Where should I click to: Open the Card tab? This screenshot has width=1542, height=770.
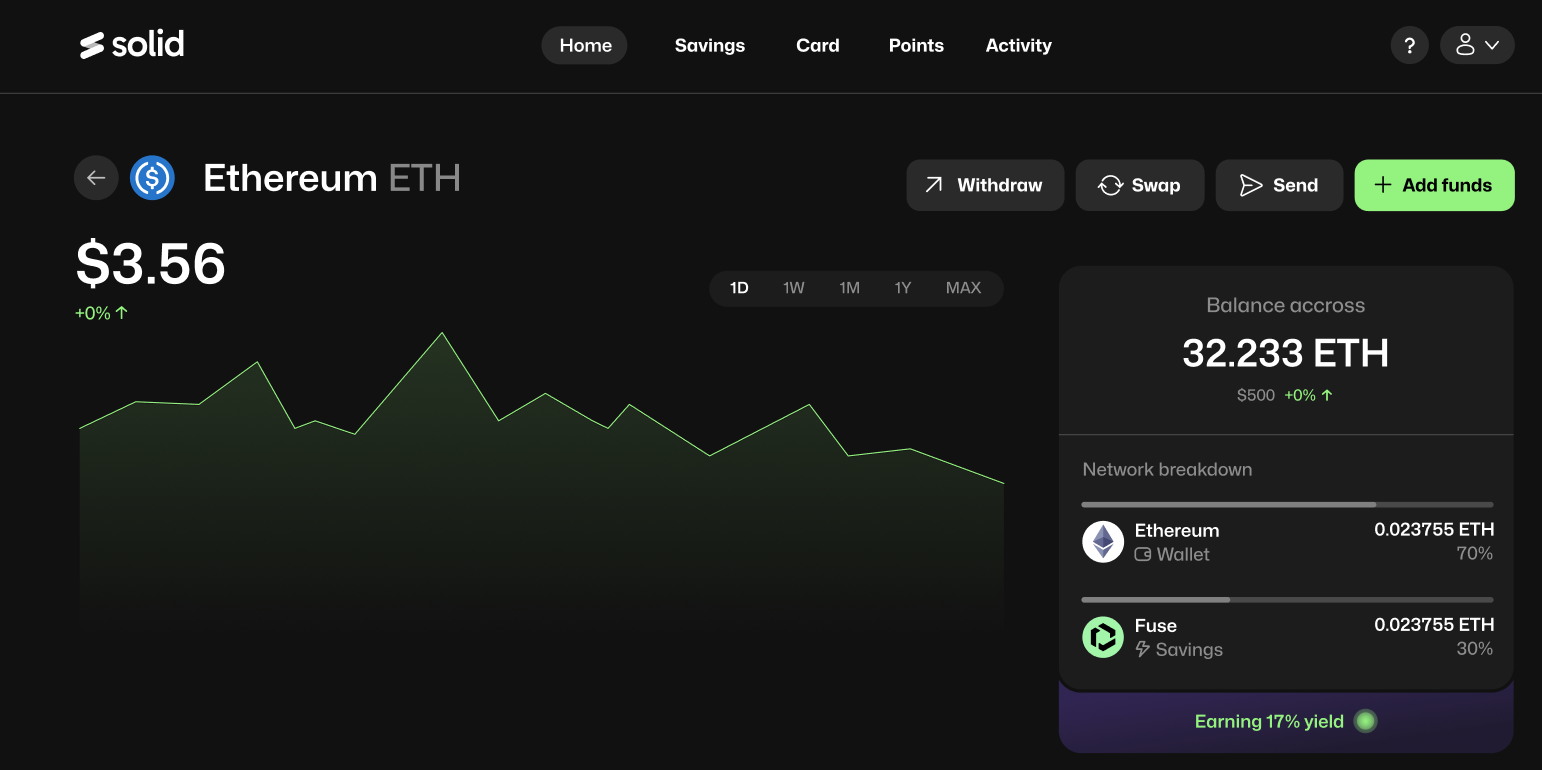818,45
